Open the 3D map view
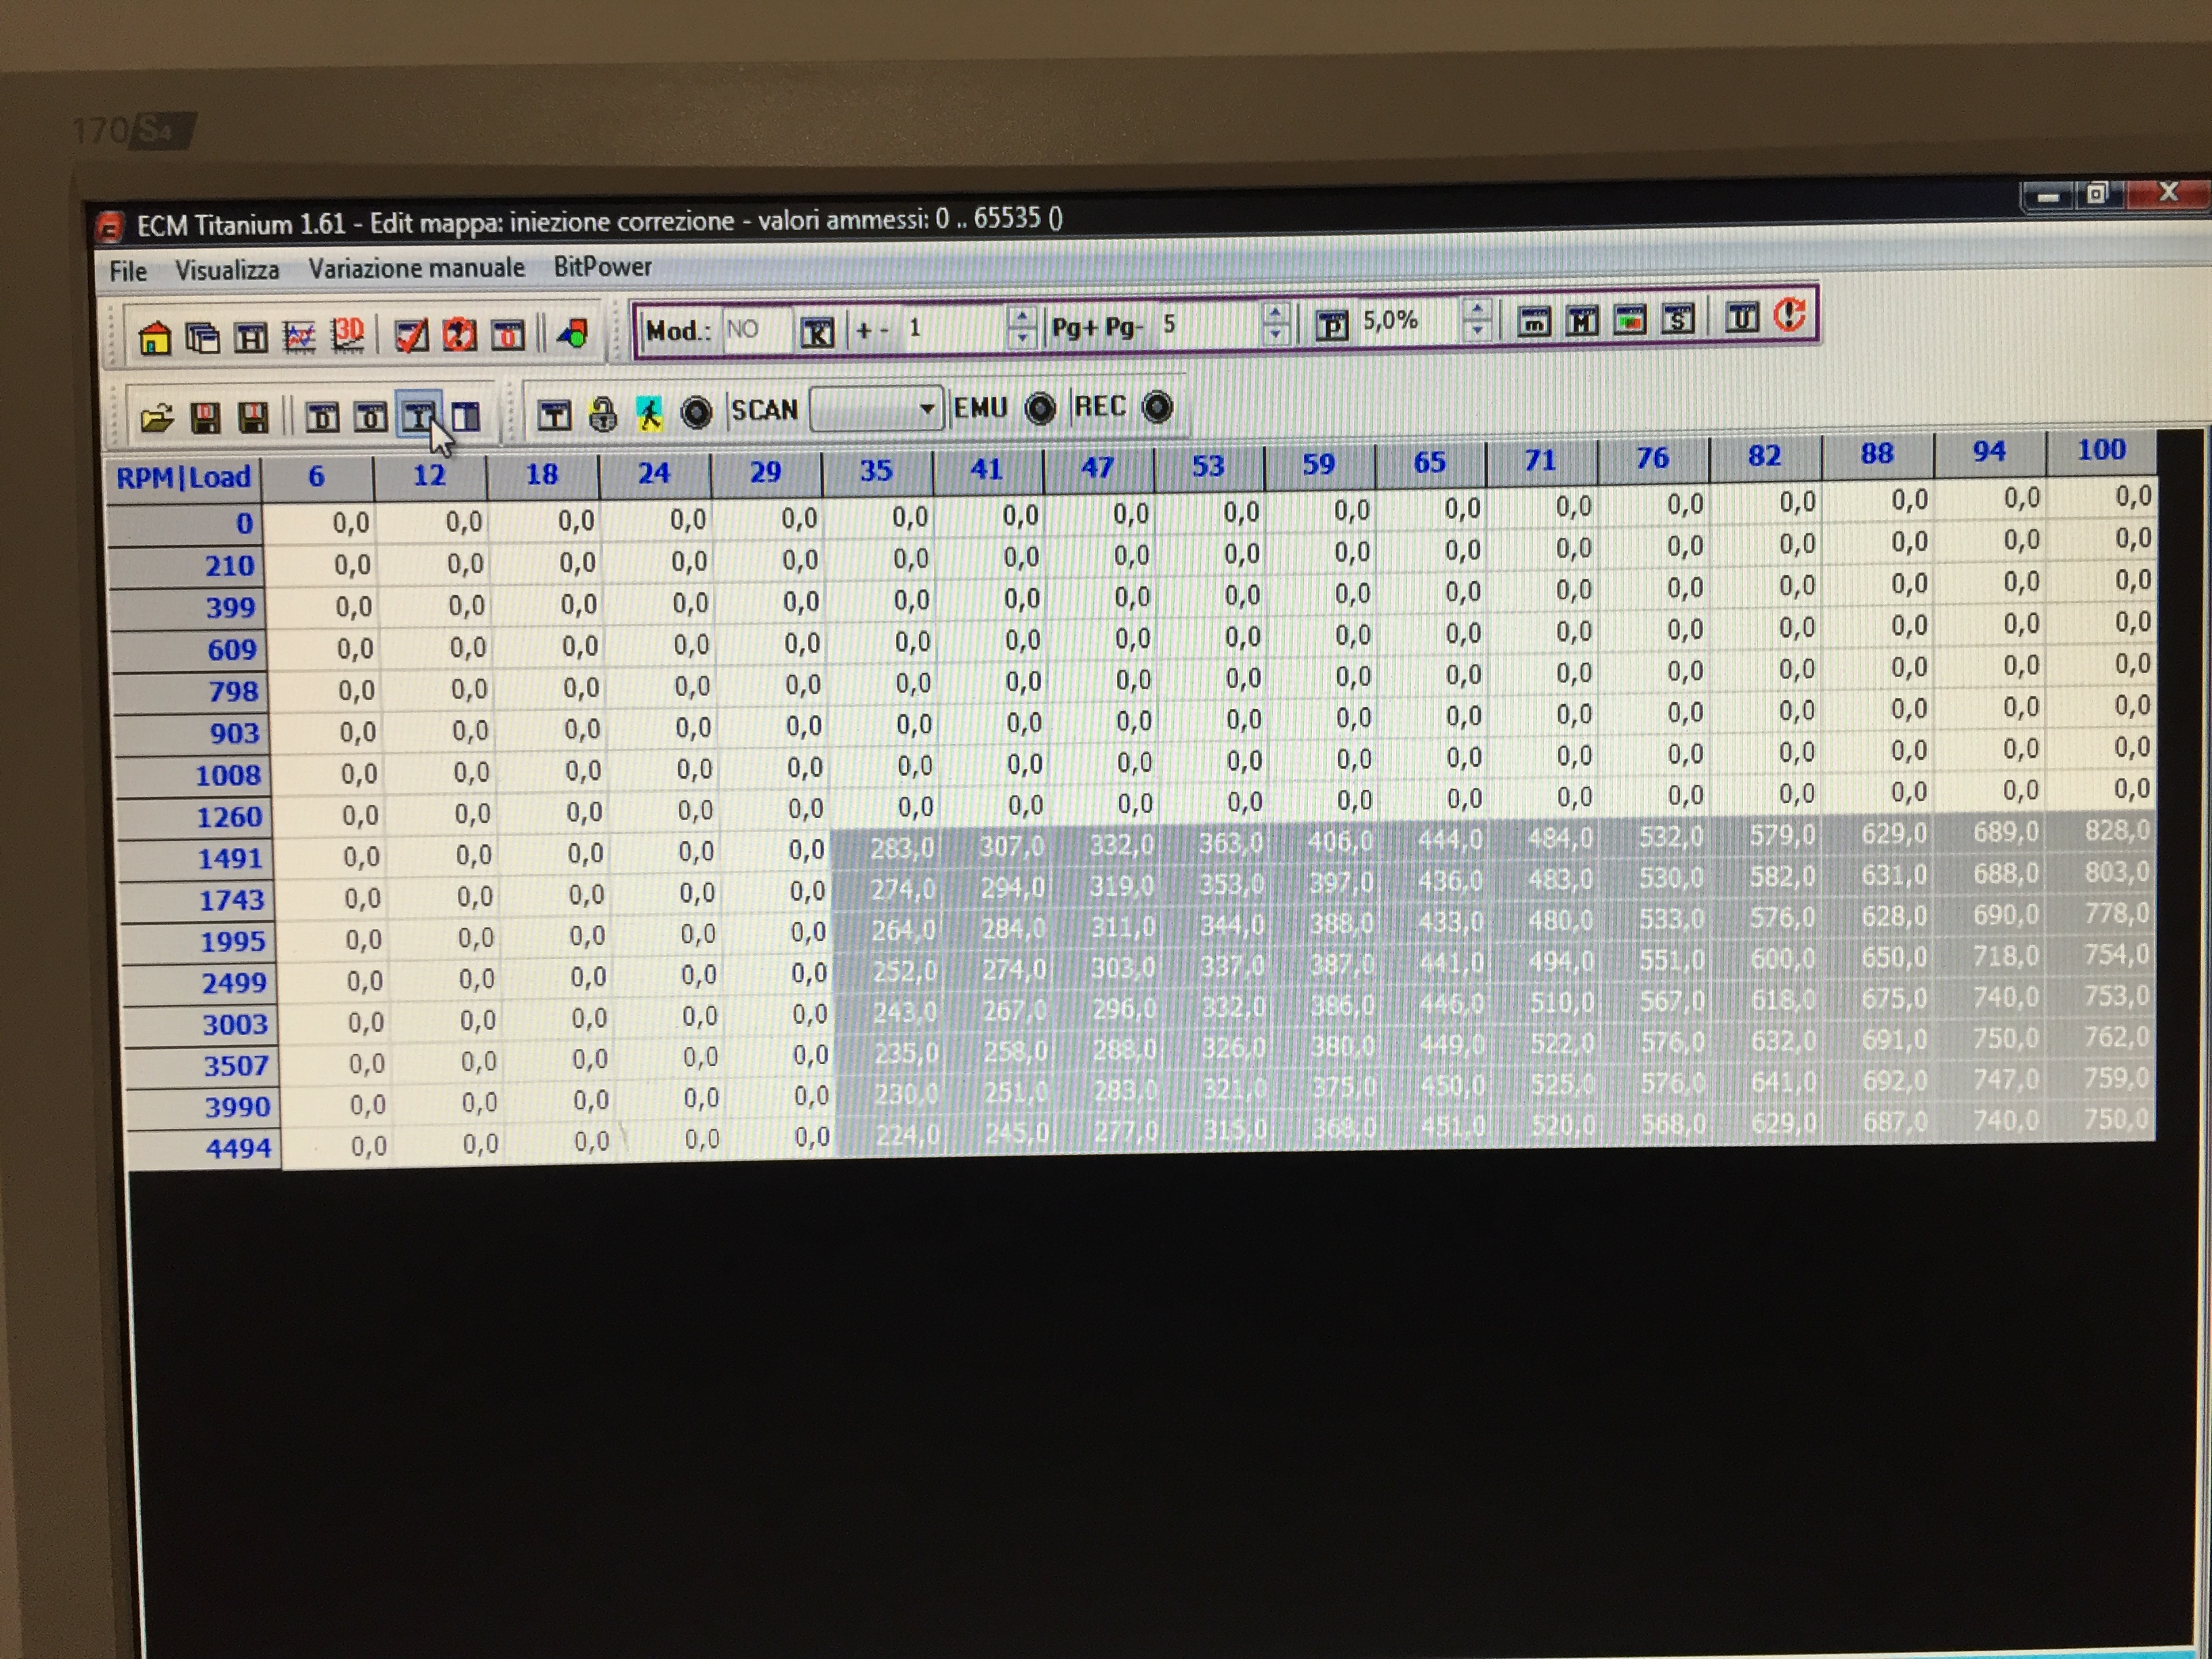Image resolution: width=2212 pixels, height=1659 pixels. (347, 335)
